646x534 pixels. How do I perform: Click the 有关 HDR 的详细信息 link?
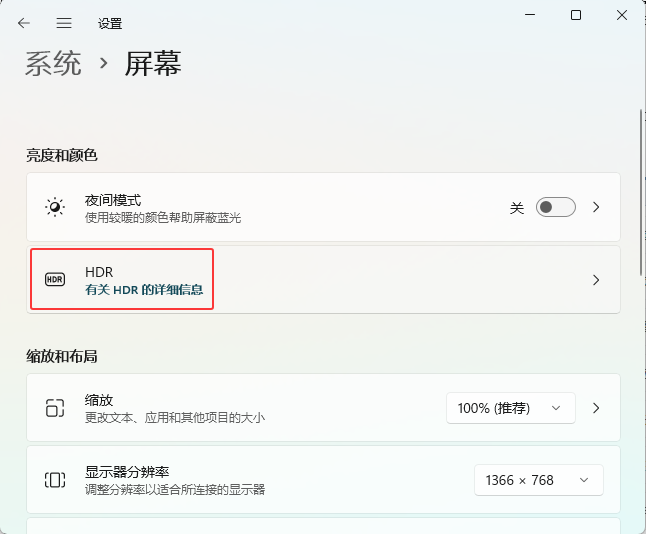click(144, 290)
